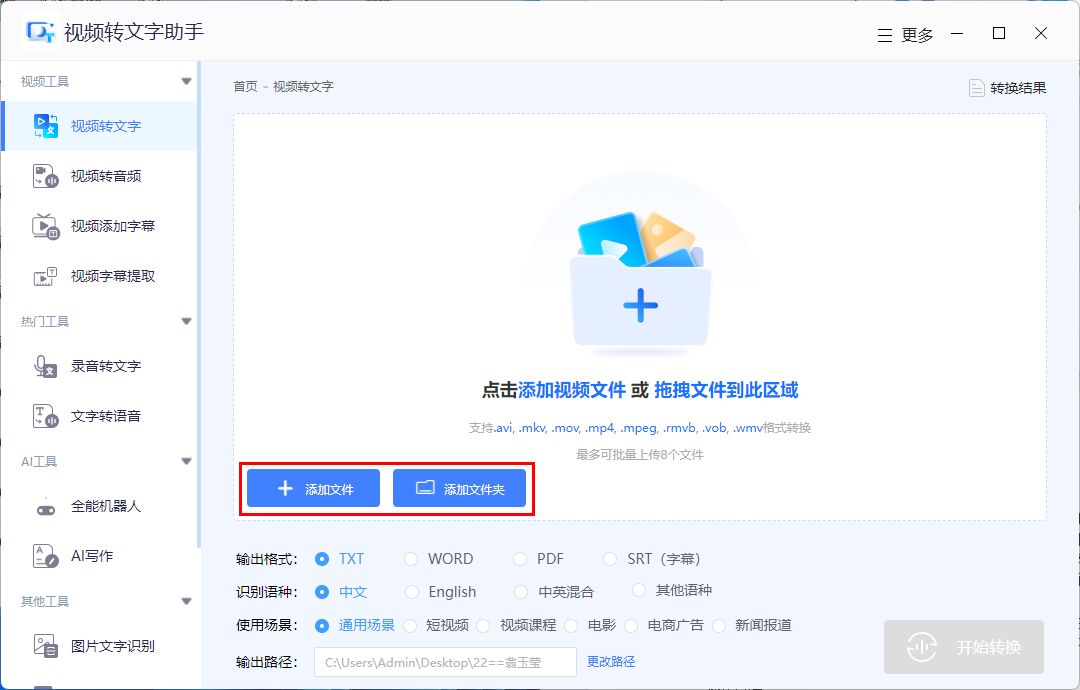The image size is (1080, 690).
Task: Click the sidebar vertical scrollbar
Action: click(199, 303)
